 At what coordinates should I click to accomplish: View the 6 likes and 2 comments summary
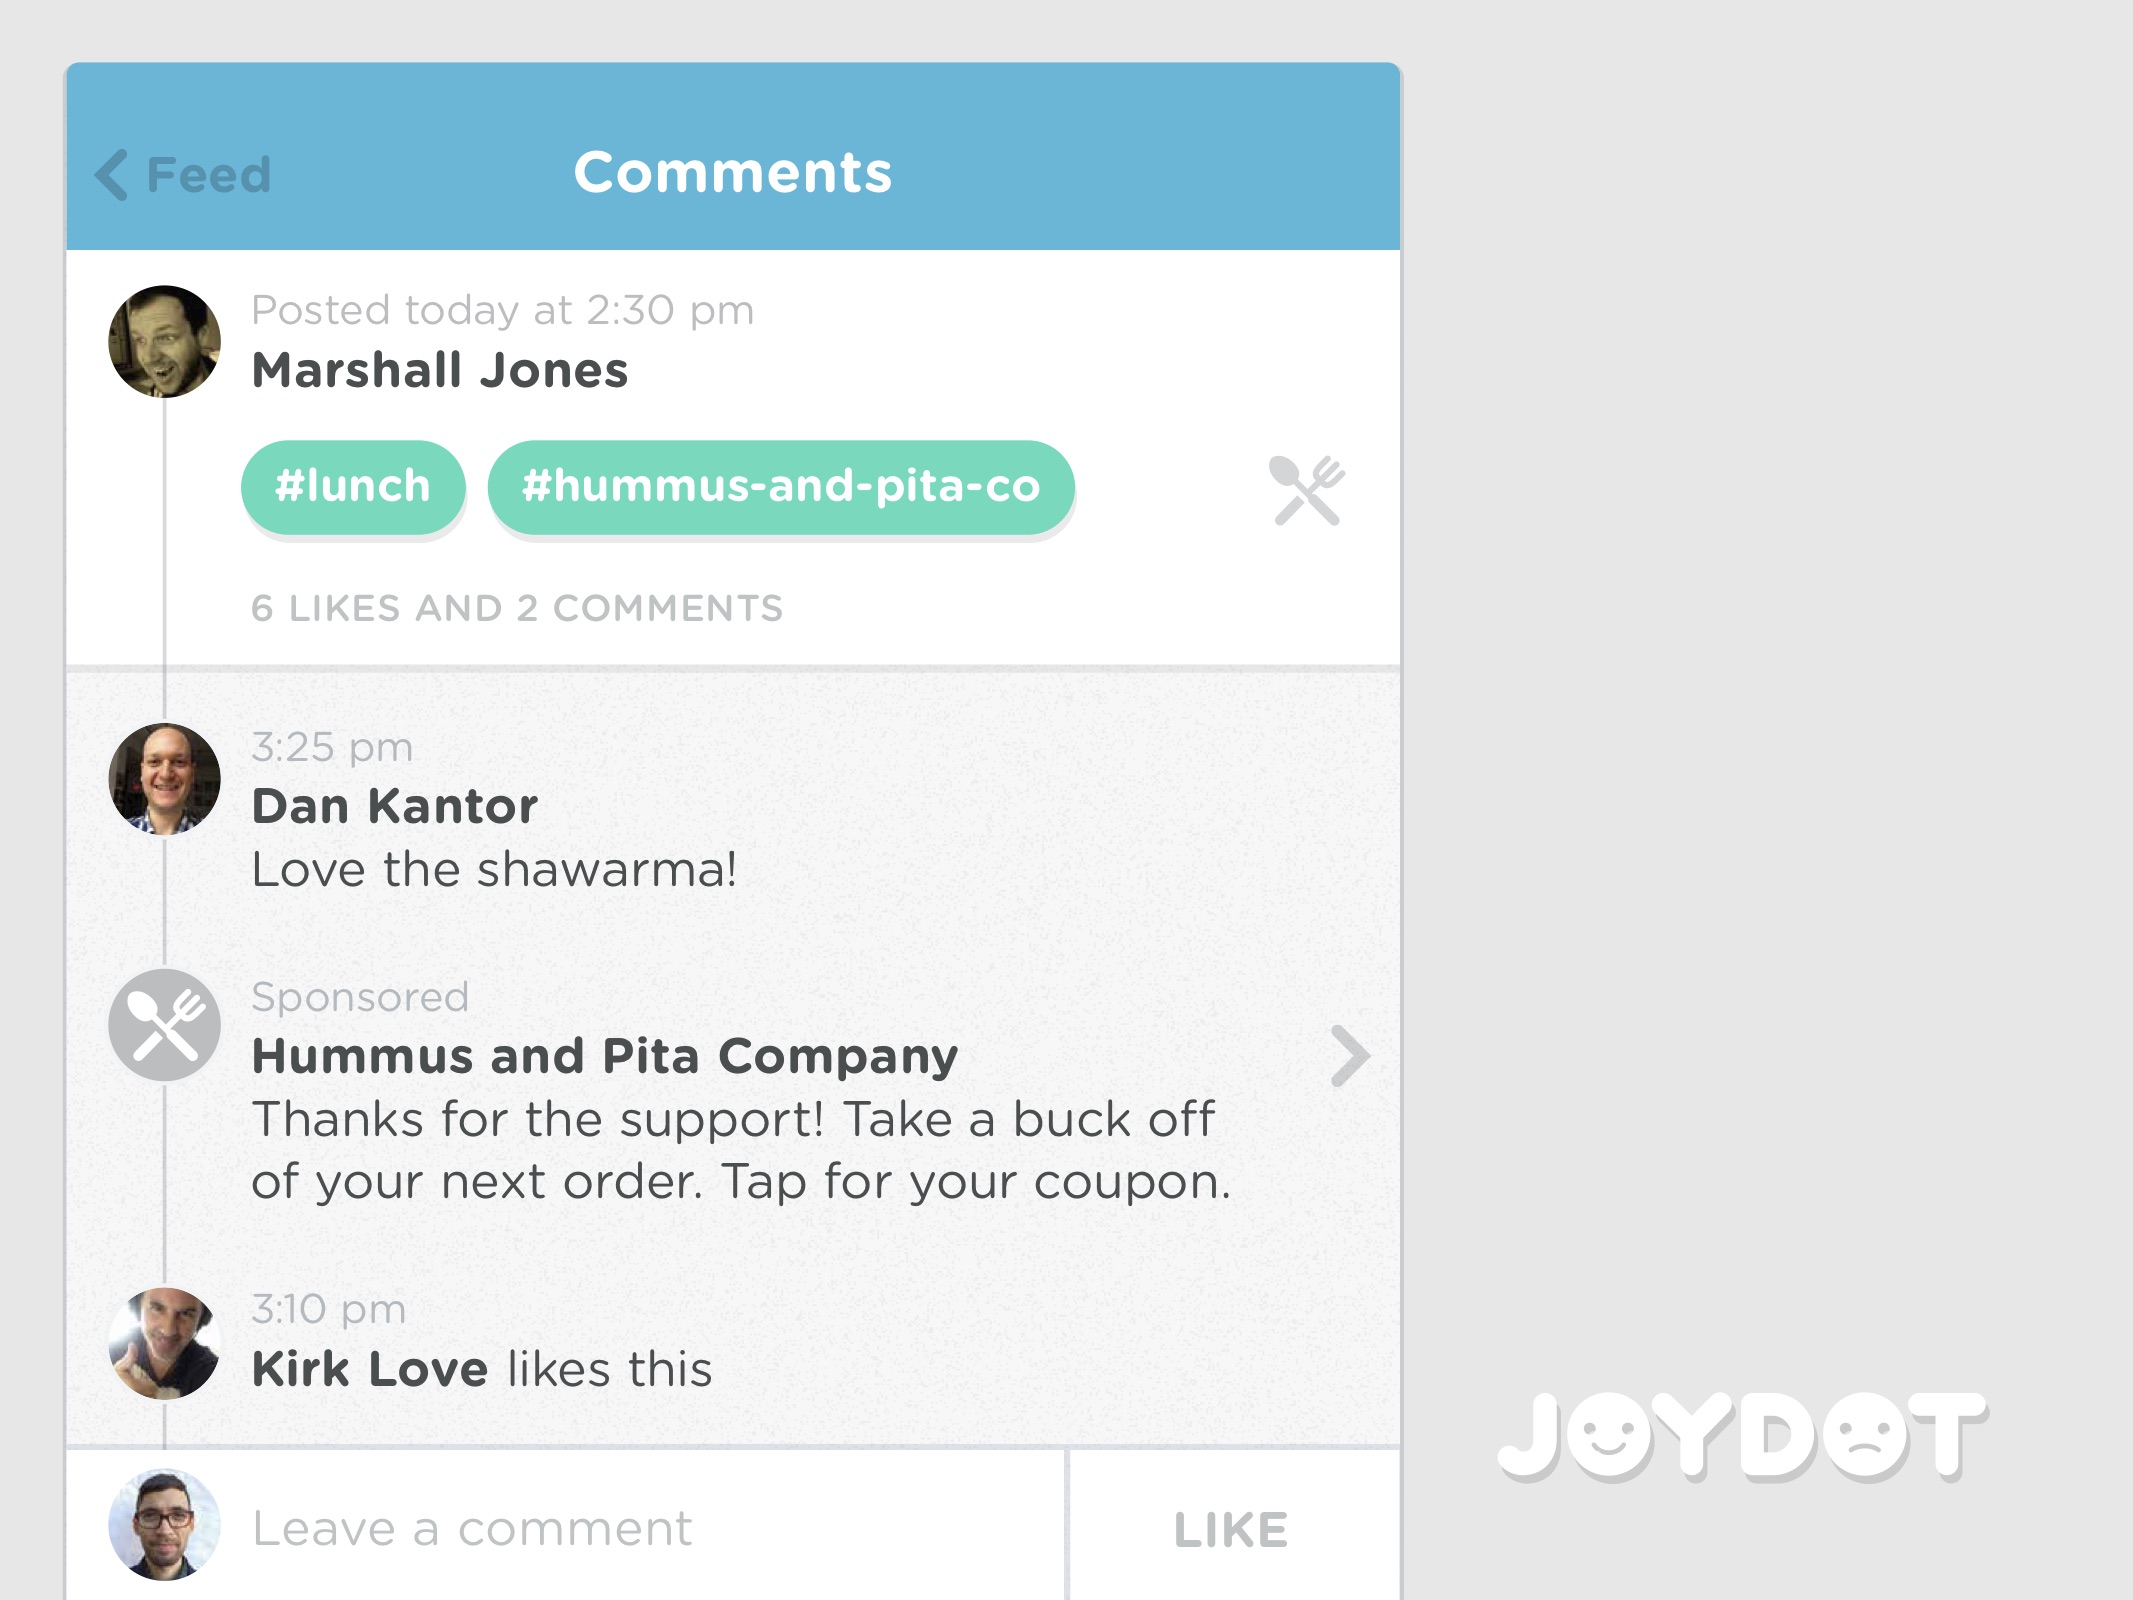516,608
